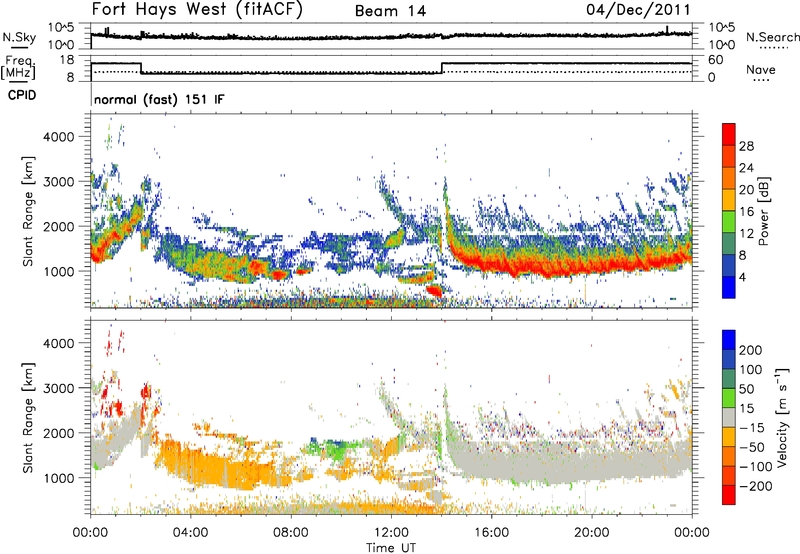Image resolution: width=800 pixels, height=554 pixels.
Task: Select '1000' tick in the velocity panel
Action: pyautogui.click(x=58, y=478)
